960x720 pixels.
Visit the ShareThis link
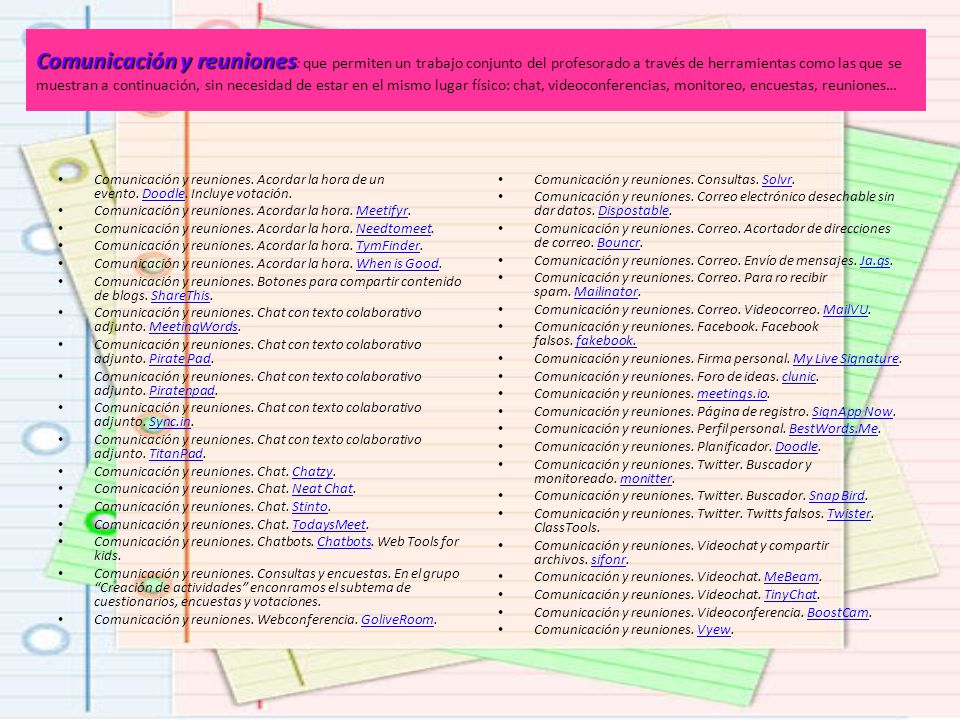(181, 295)
